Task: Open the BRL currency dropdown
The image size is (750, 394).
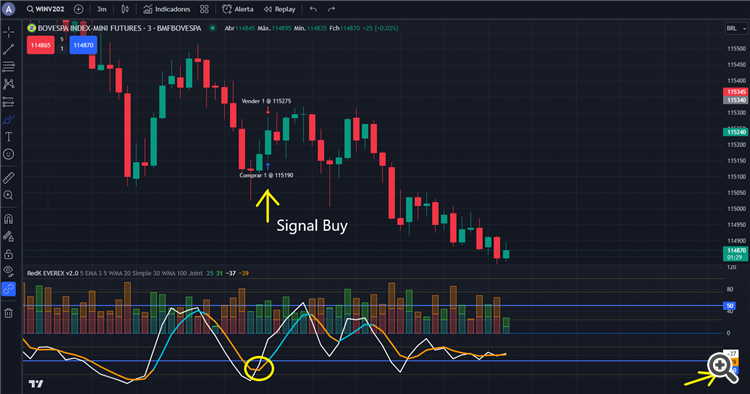Action: pyautogui.click(x=736, y=29)
